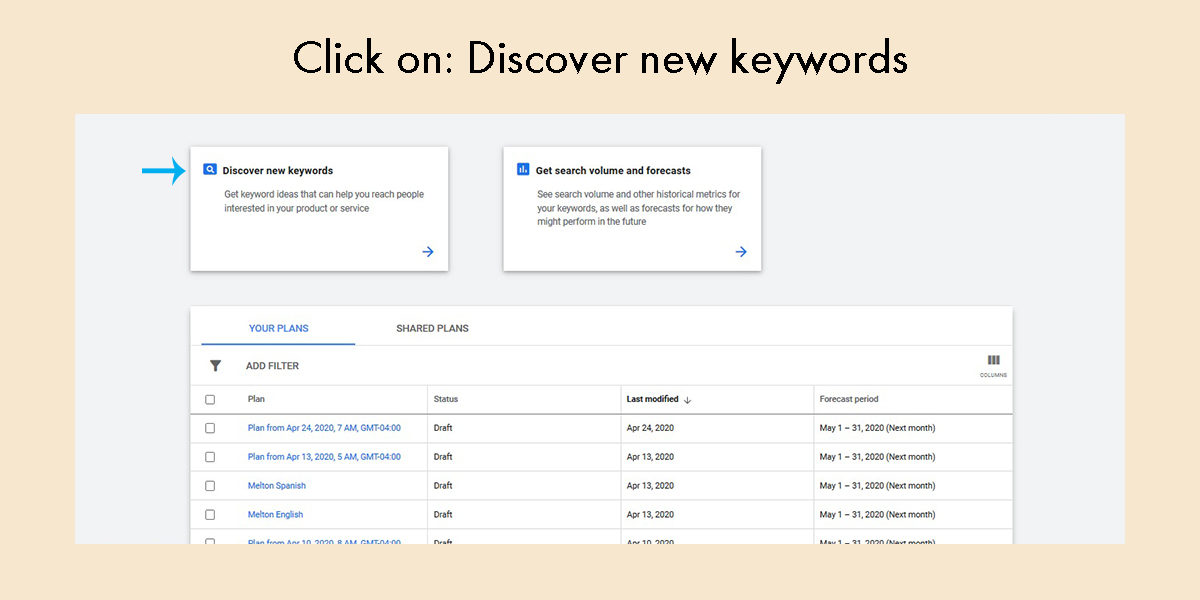Select the Melton English row checkbox
The width and height of the screenshot is (1200, 600).
210,515
